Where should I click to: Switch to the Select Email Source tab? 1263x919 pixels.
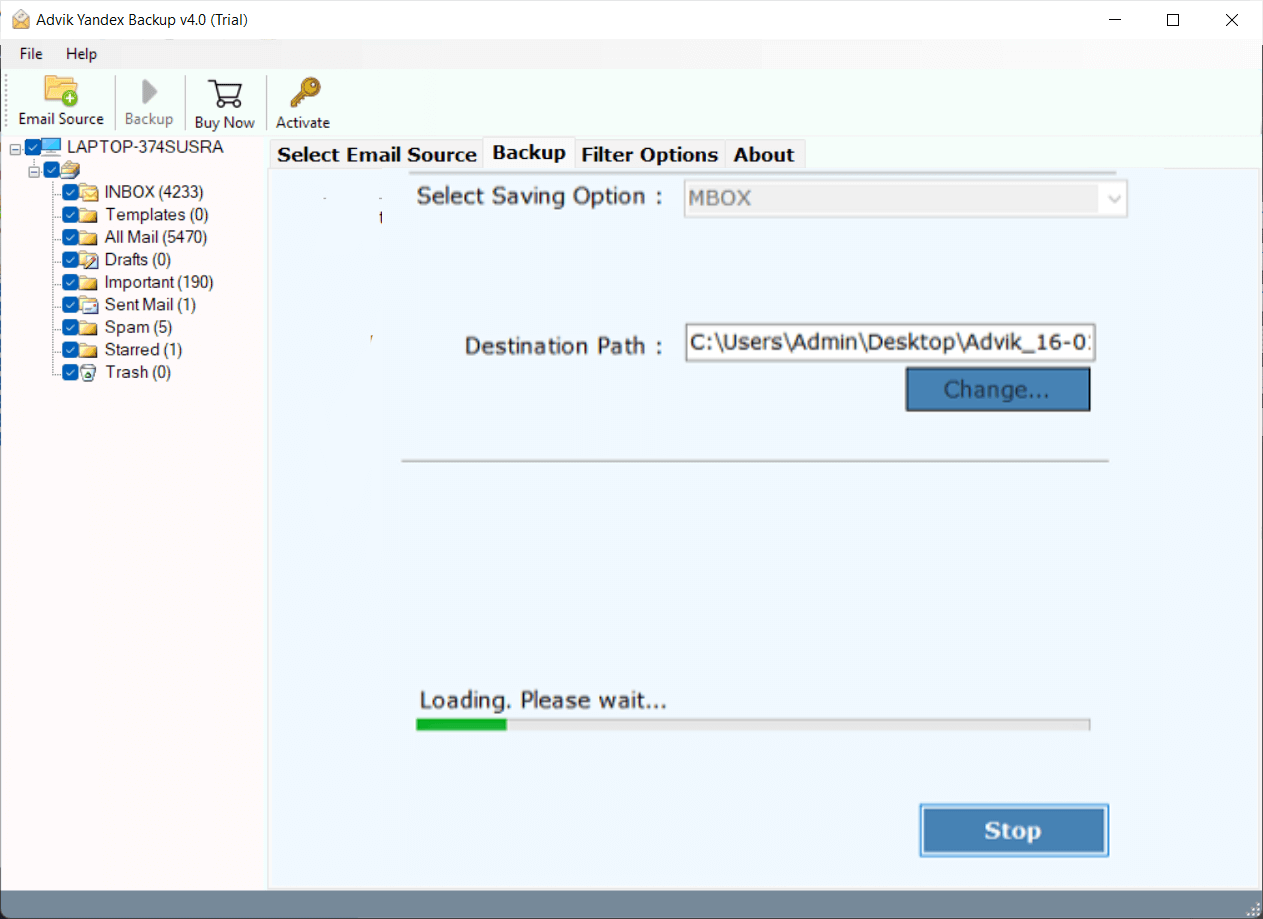(x=377, y=154)
